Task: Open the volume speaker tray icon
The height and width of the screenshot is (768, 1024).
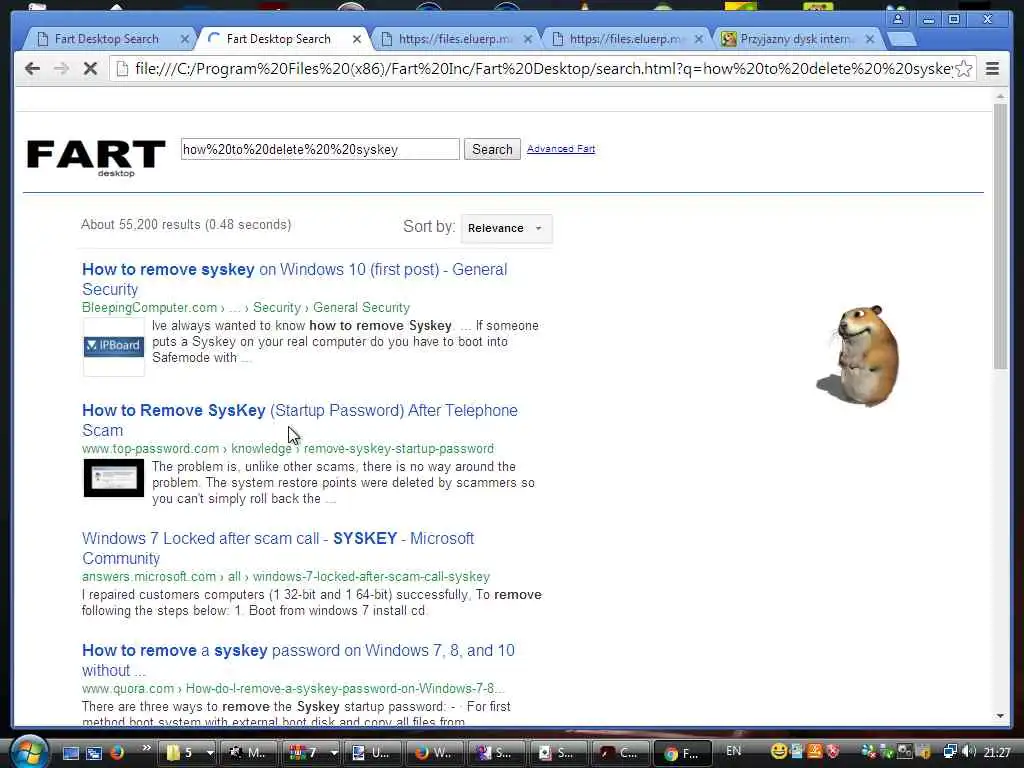Action: click(968, 752)
